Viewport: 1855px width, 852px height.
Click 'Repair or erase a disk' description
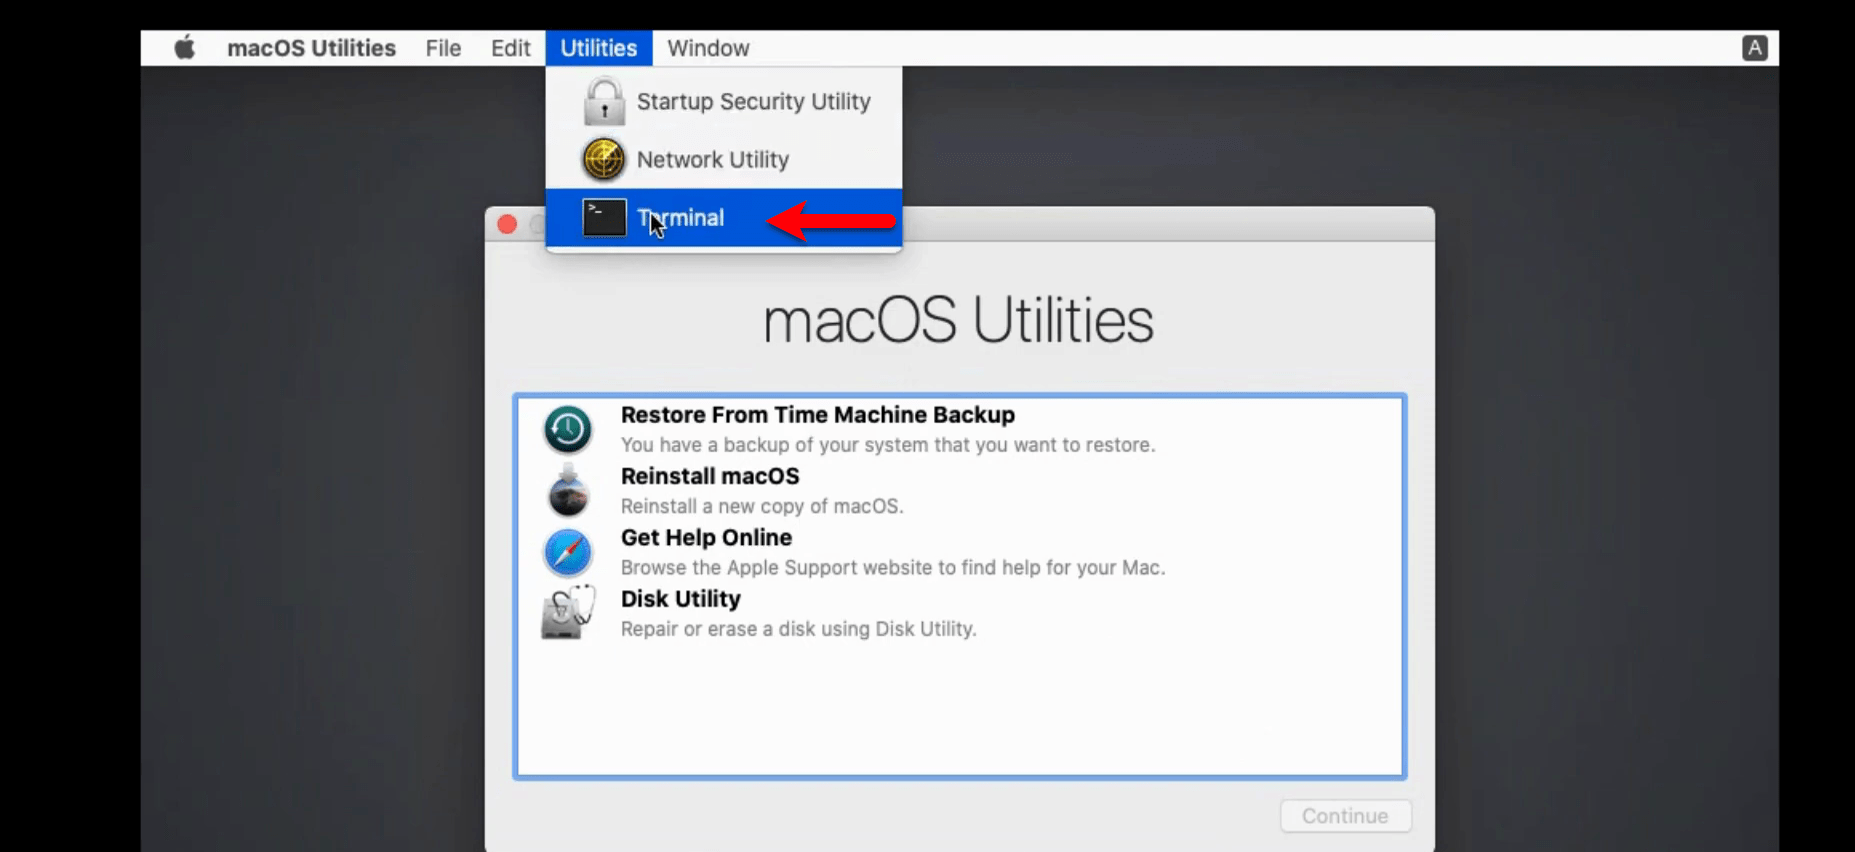(799, 629)
